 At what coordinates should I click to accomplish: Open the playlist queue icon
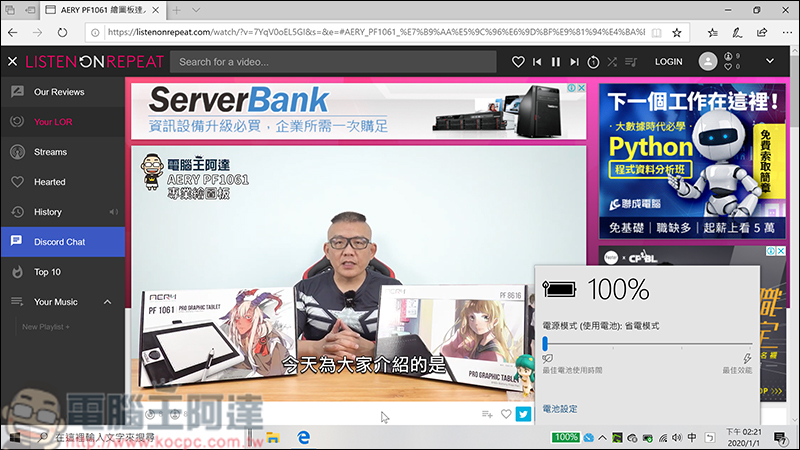coord(631,62)
